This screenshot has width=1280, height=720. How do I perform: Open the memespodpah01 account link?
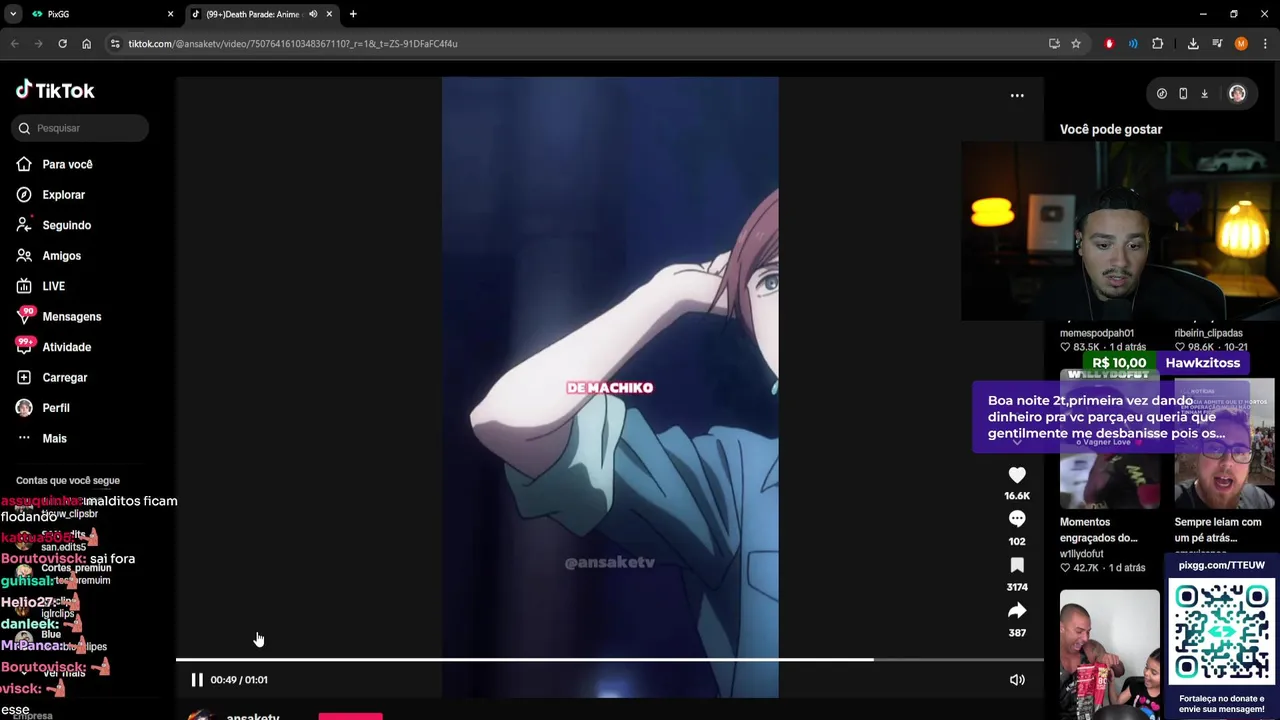pyautogui.click(x=1097, y=333)
